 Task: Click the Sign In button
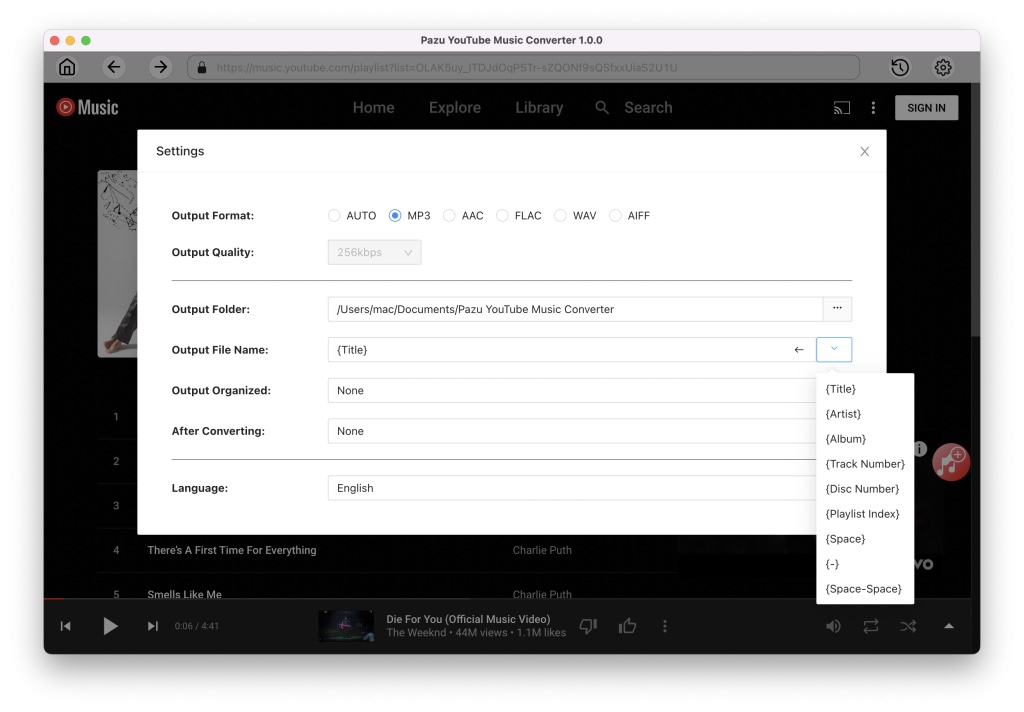(x=925, y=107)
